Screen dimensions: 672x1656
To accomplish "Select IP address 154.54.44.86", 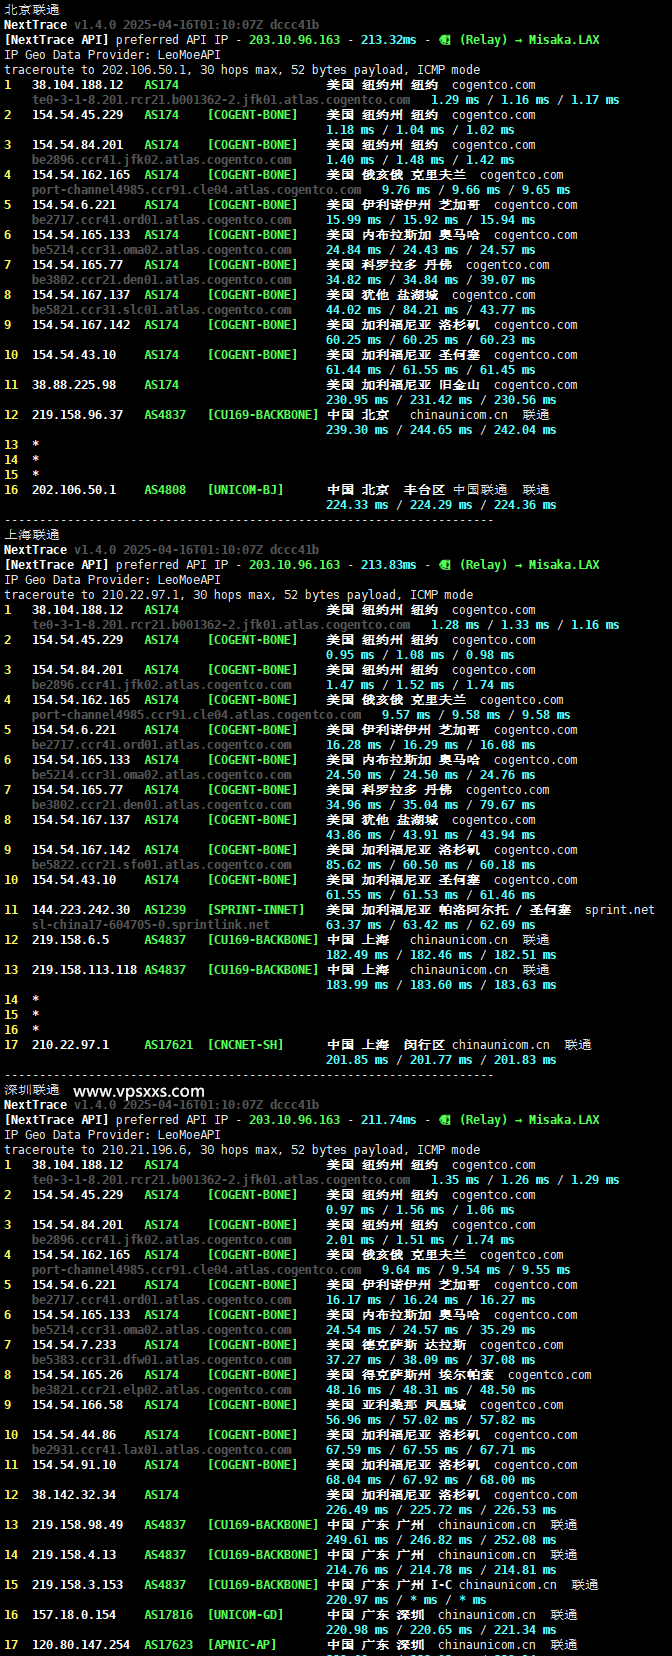I will pyautogui.click(x=74, y=1435).
